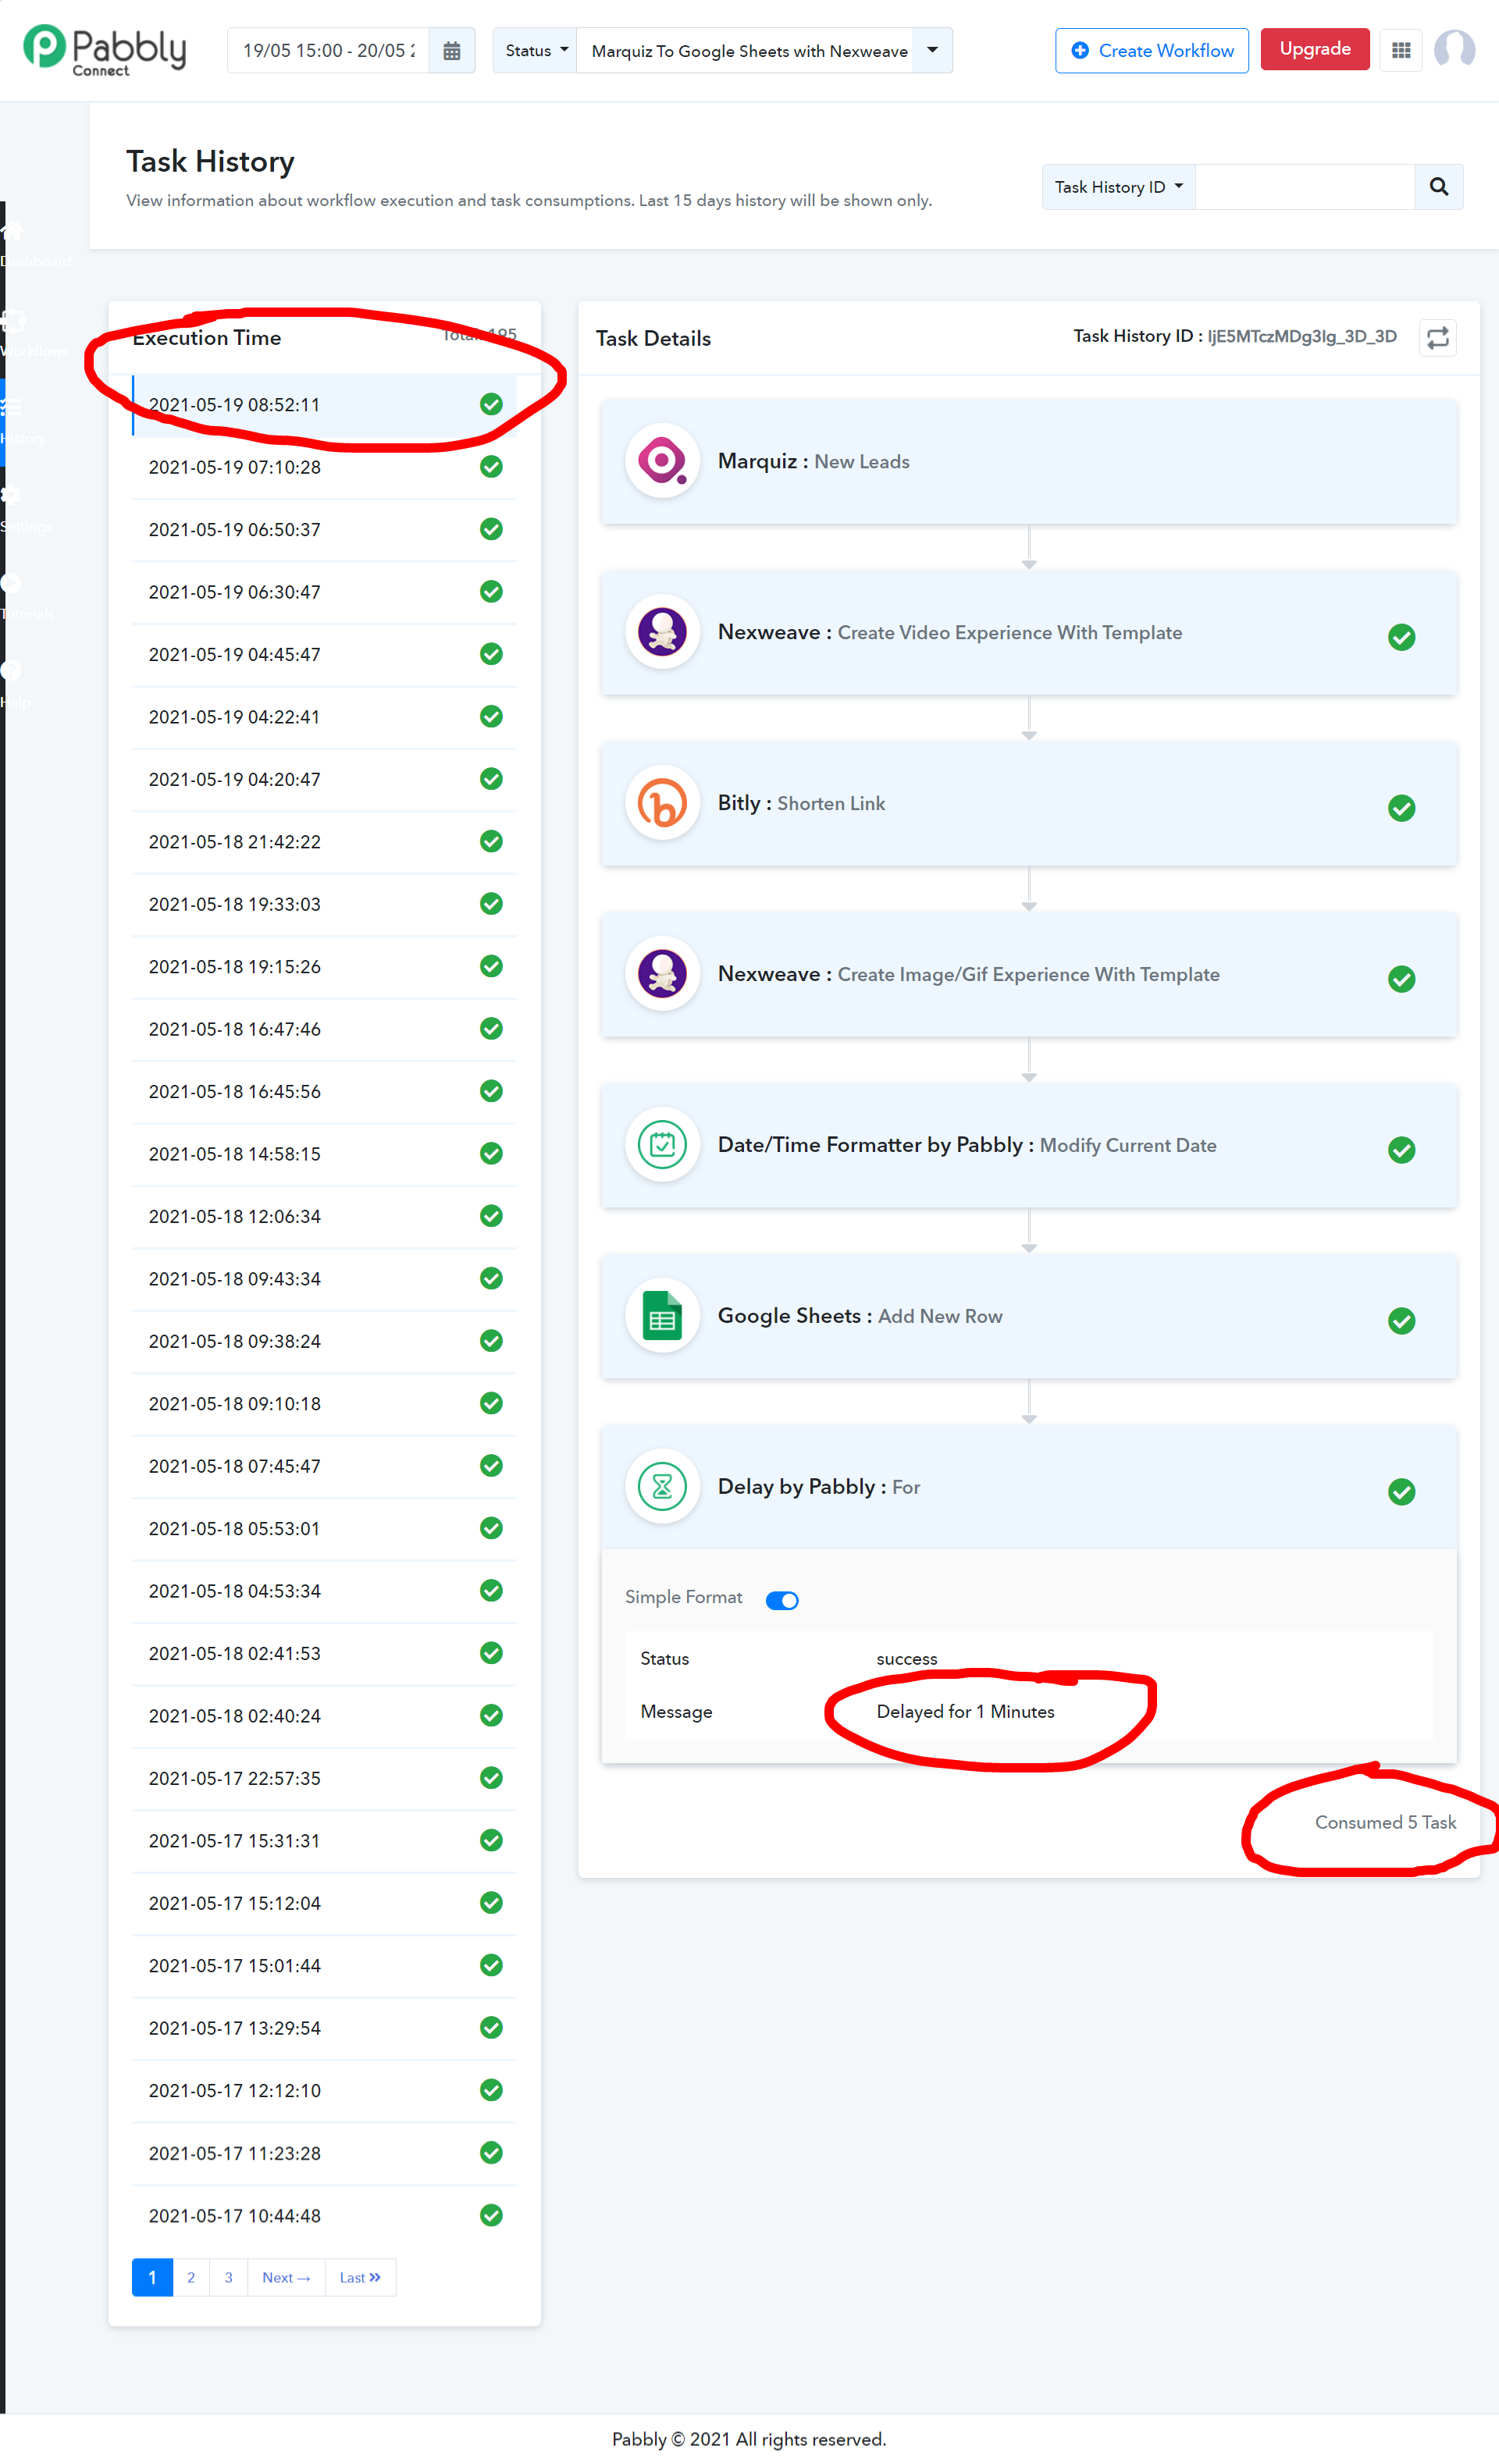1499x2464 pixels.
Task: Click the success check beside 2021-05-19 07:10:28
Action: (x=491, y=467)
